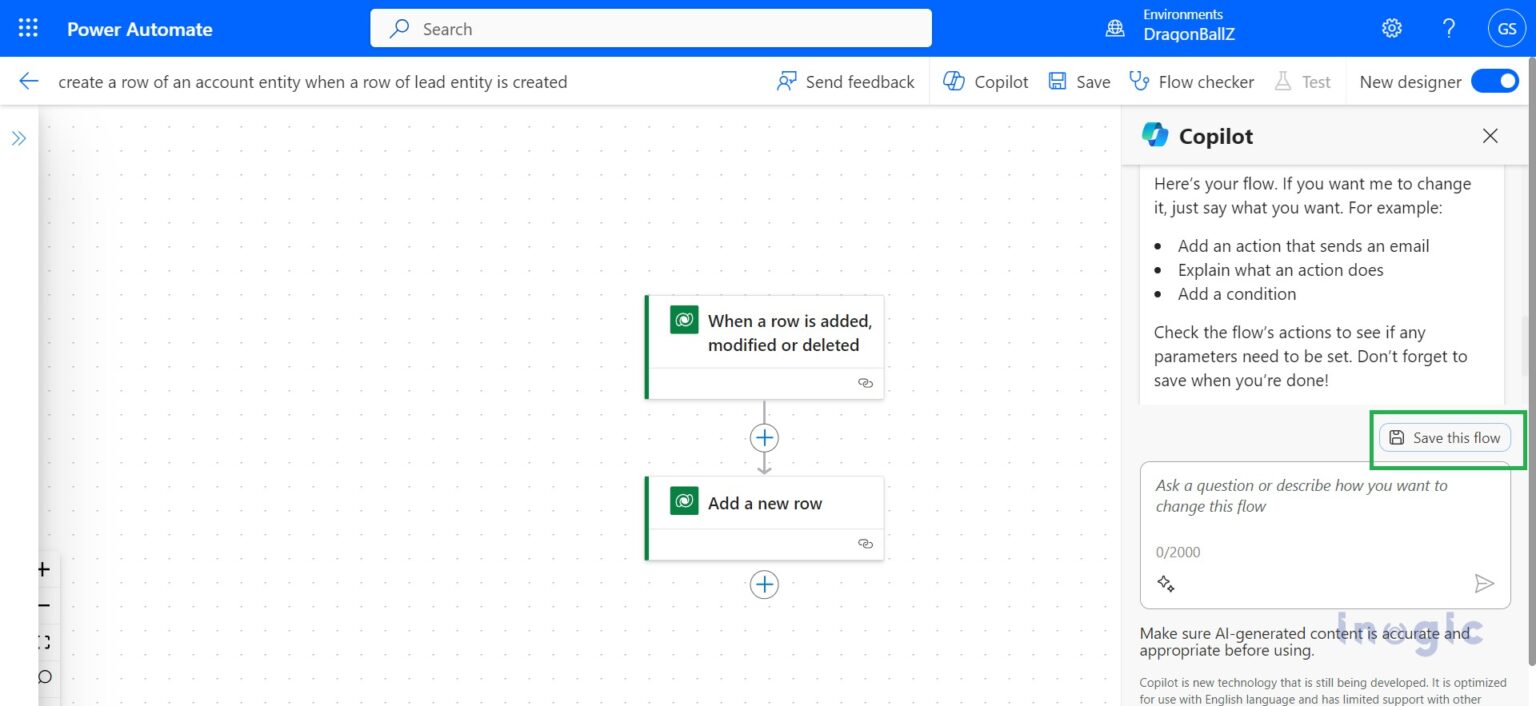The width and height of the screenshot is (1536, 706).
Task: Select the magnifier zoom tool on the canvas
Action: tap(42, 677)
